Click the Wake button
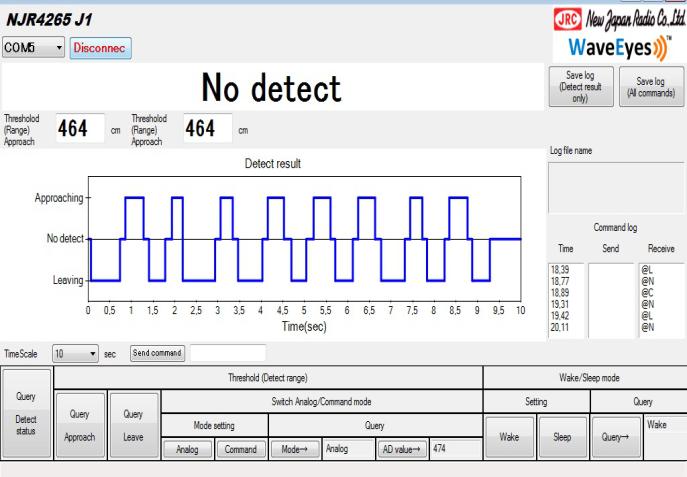 510,437
